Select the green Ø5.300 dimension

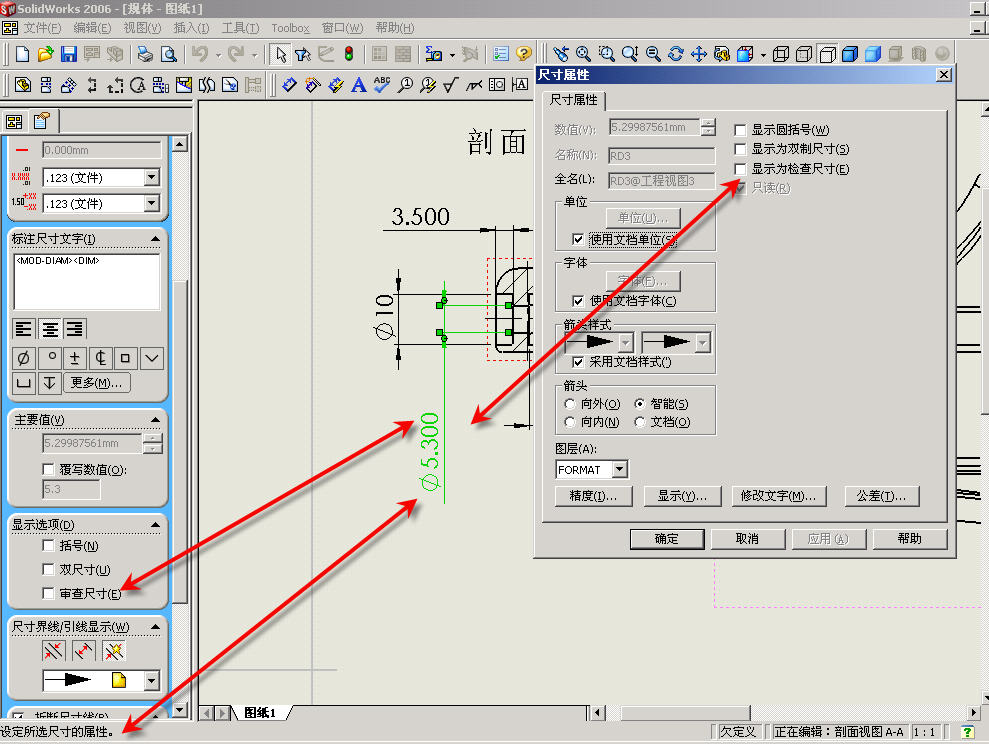[430, 451]
